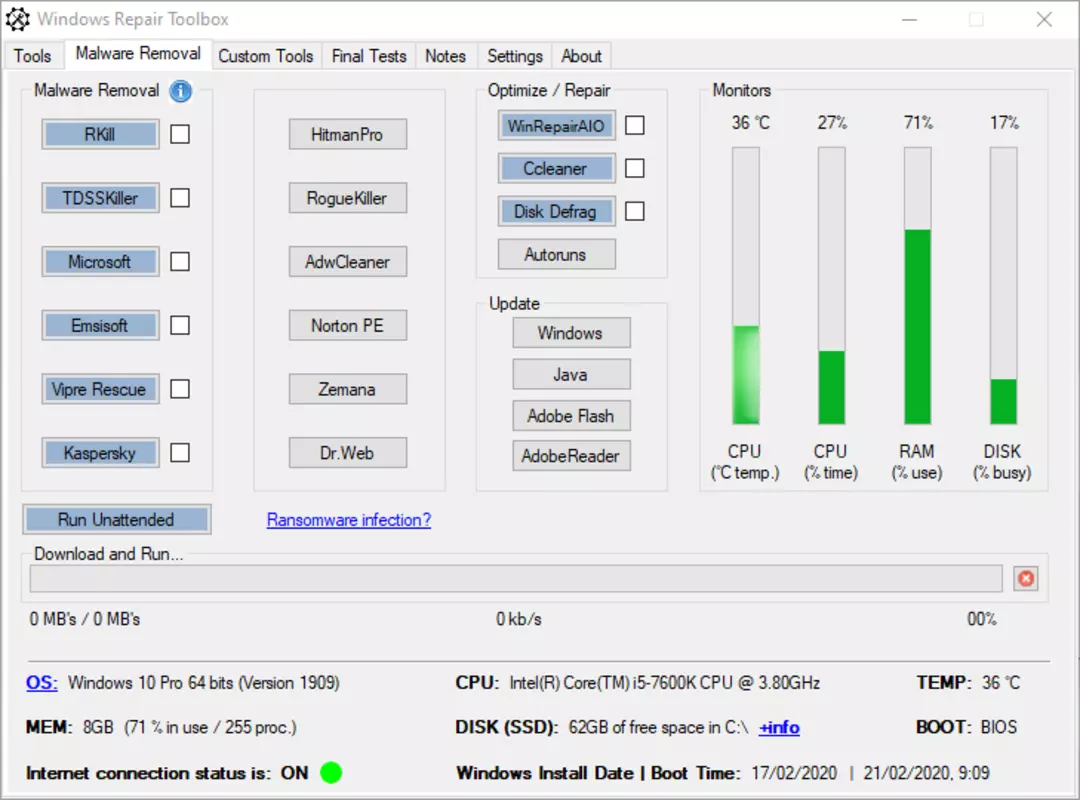Click the OS: link
The width and height of the screenshot is (1080, 800).
coord(42,682)
